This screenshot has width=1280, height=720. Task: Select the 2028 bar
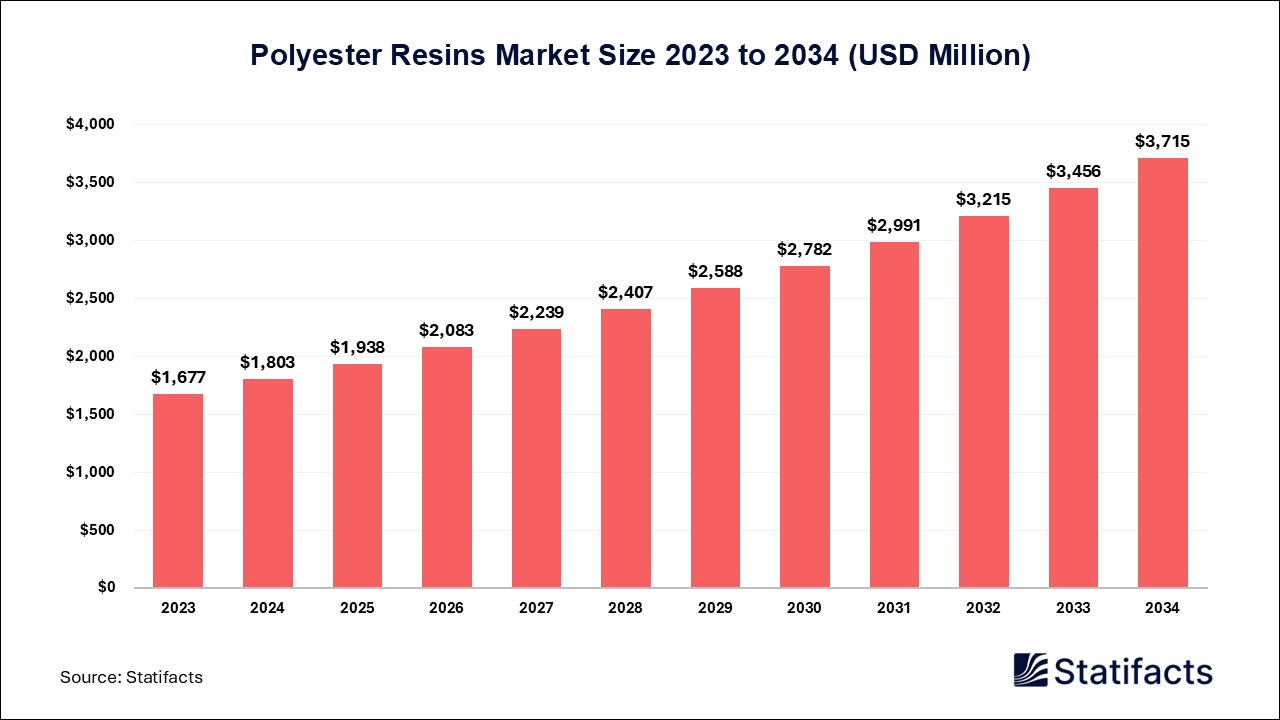pyautogui.click(x=626, y=448)
